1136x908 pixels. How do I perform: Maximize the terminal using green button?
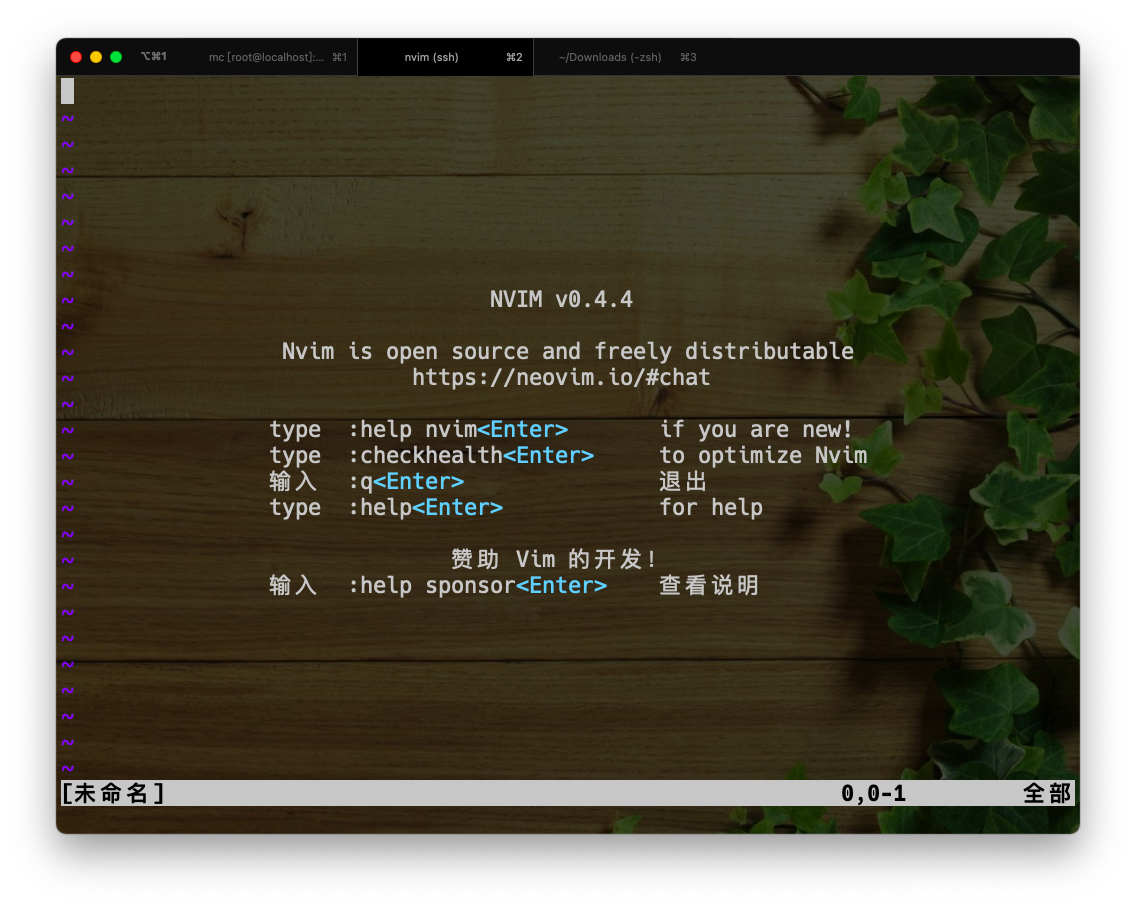point(116,57)
